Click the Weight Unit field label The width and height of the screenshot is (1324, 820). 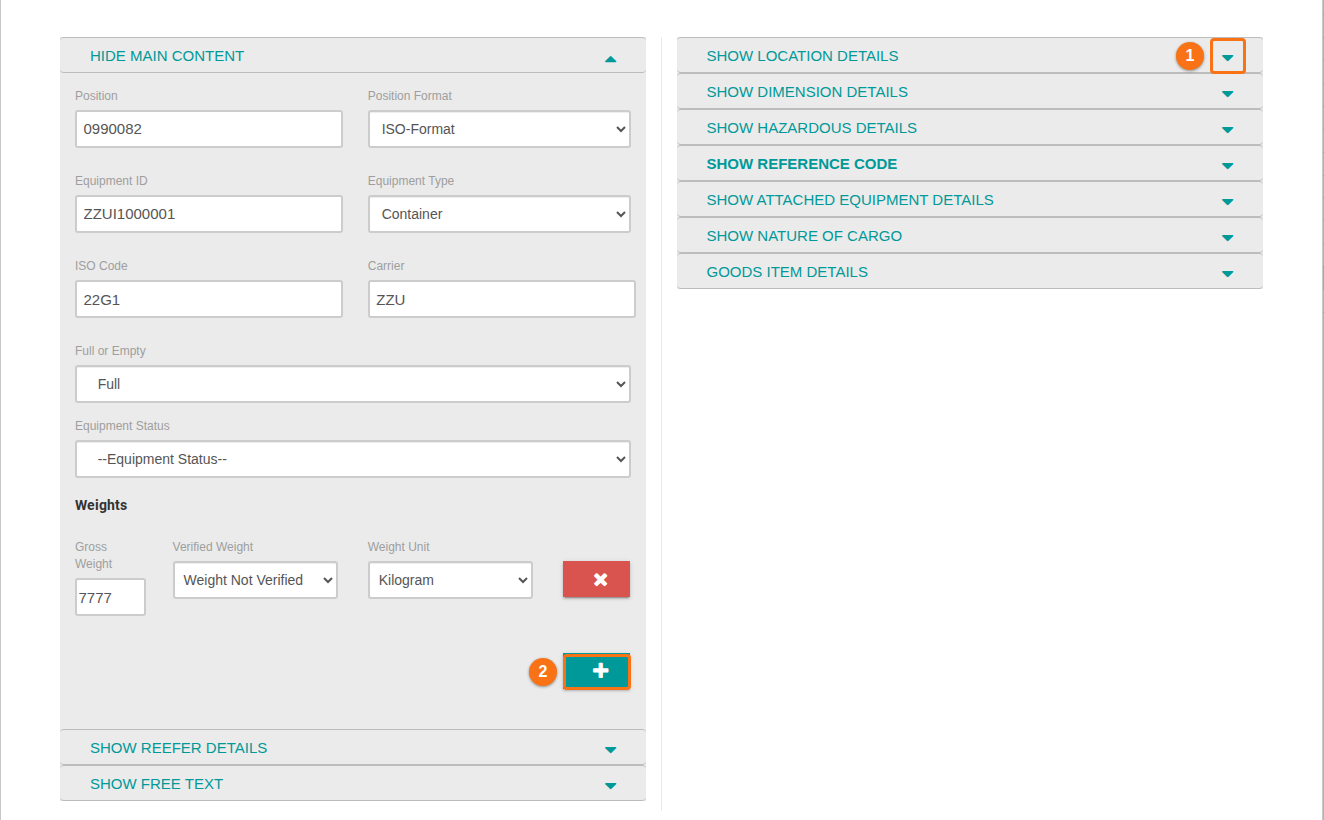pyautogui.click(x=399, y=547)
